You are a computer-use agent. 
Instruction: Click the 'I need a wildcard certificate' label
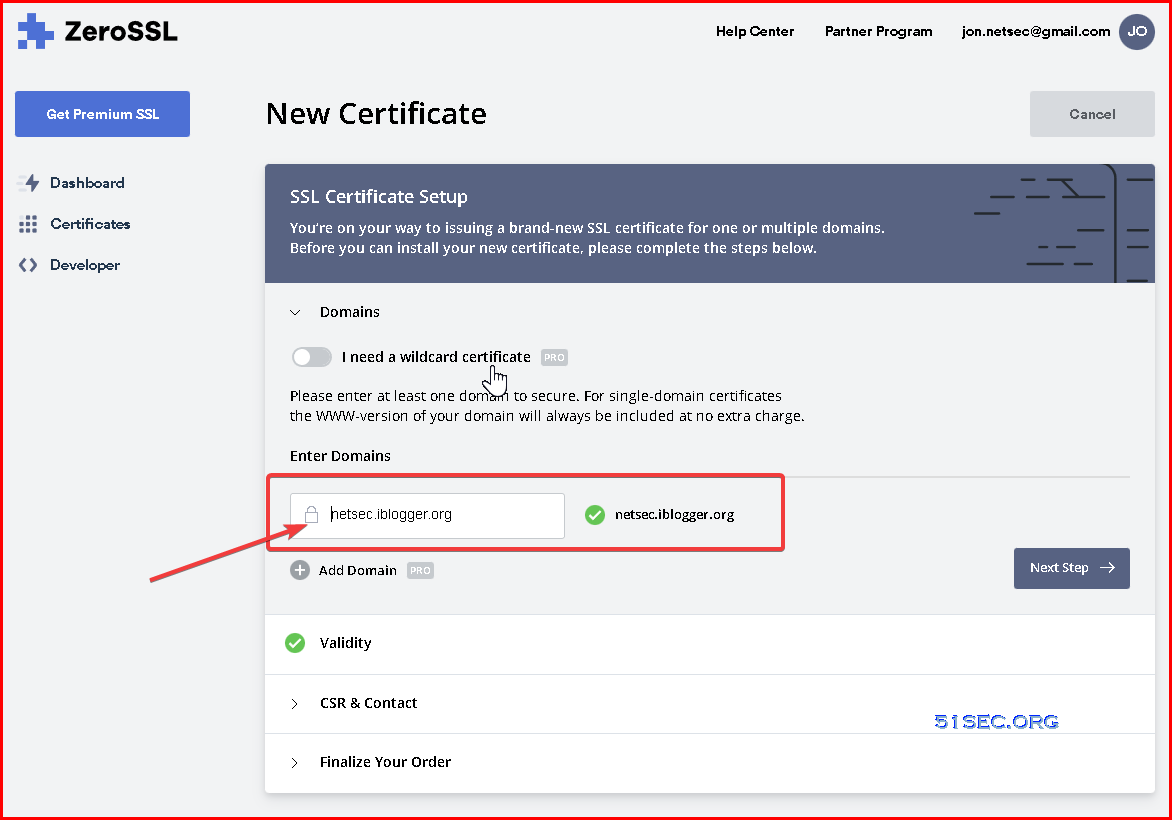click(x=436, y=357)
